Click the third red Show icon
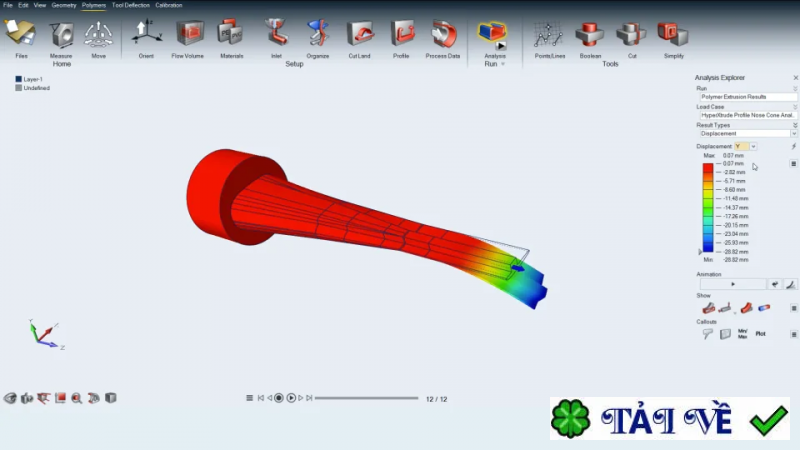Viewport: 800px width, 450px height. [x=746, y=308]
